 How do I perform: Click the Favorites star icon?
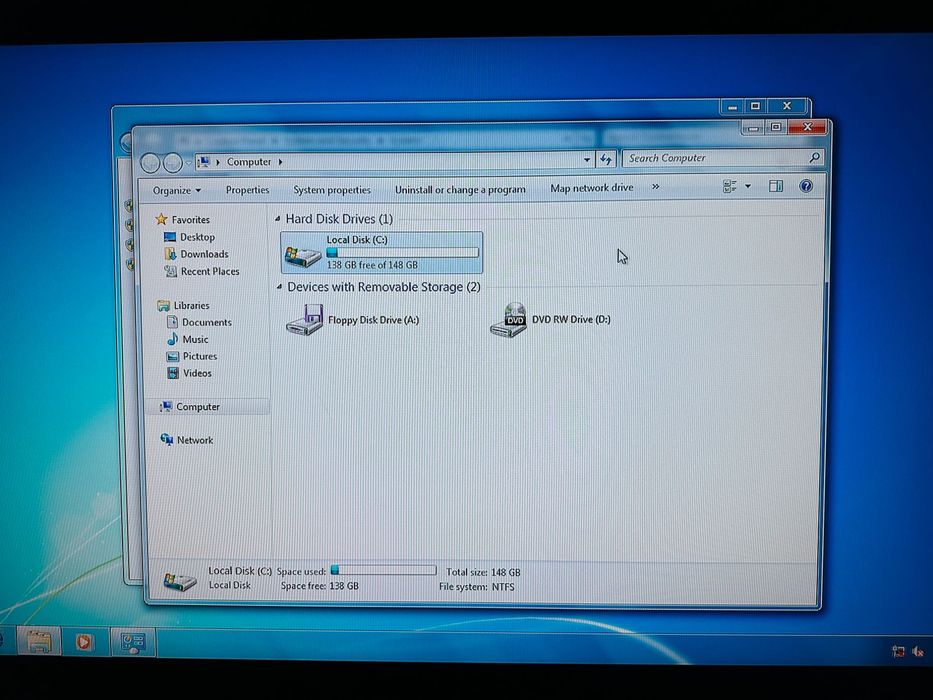[x=161, y=219]
